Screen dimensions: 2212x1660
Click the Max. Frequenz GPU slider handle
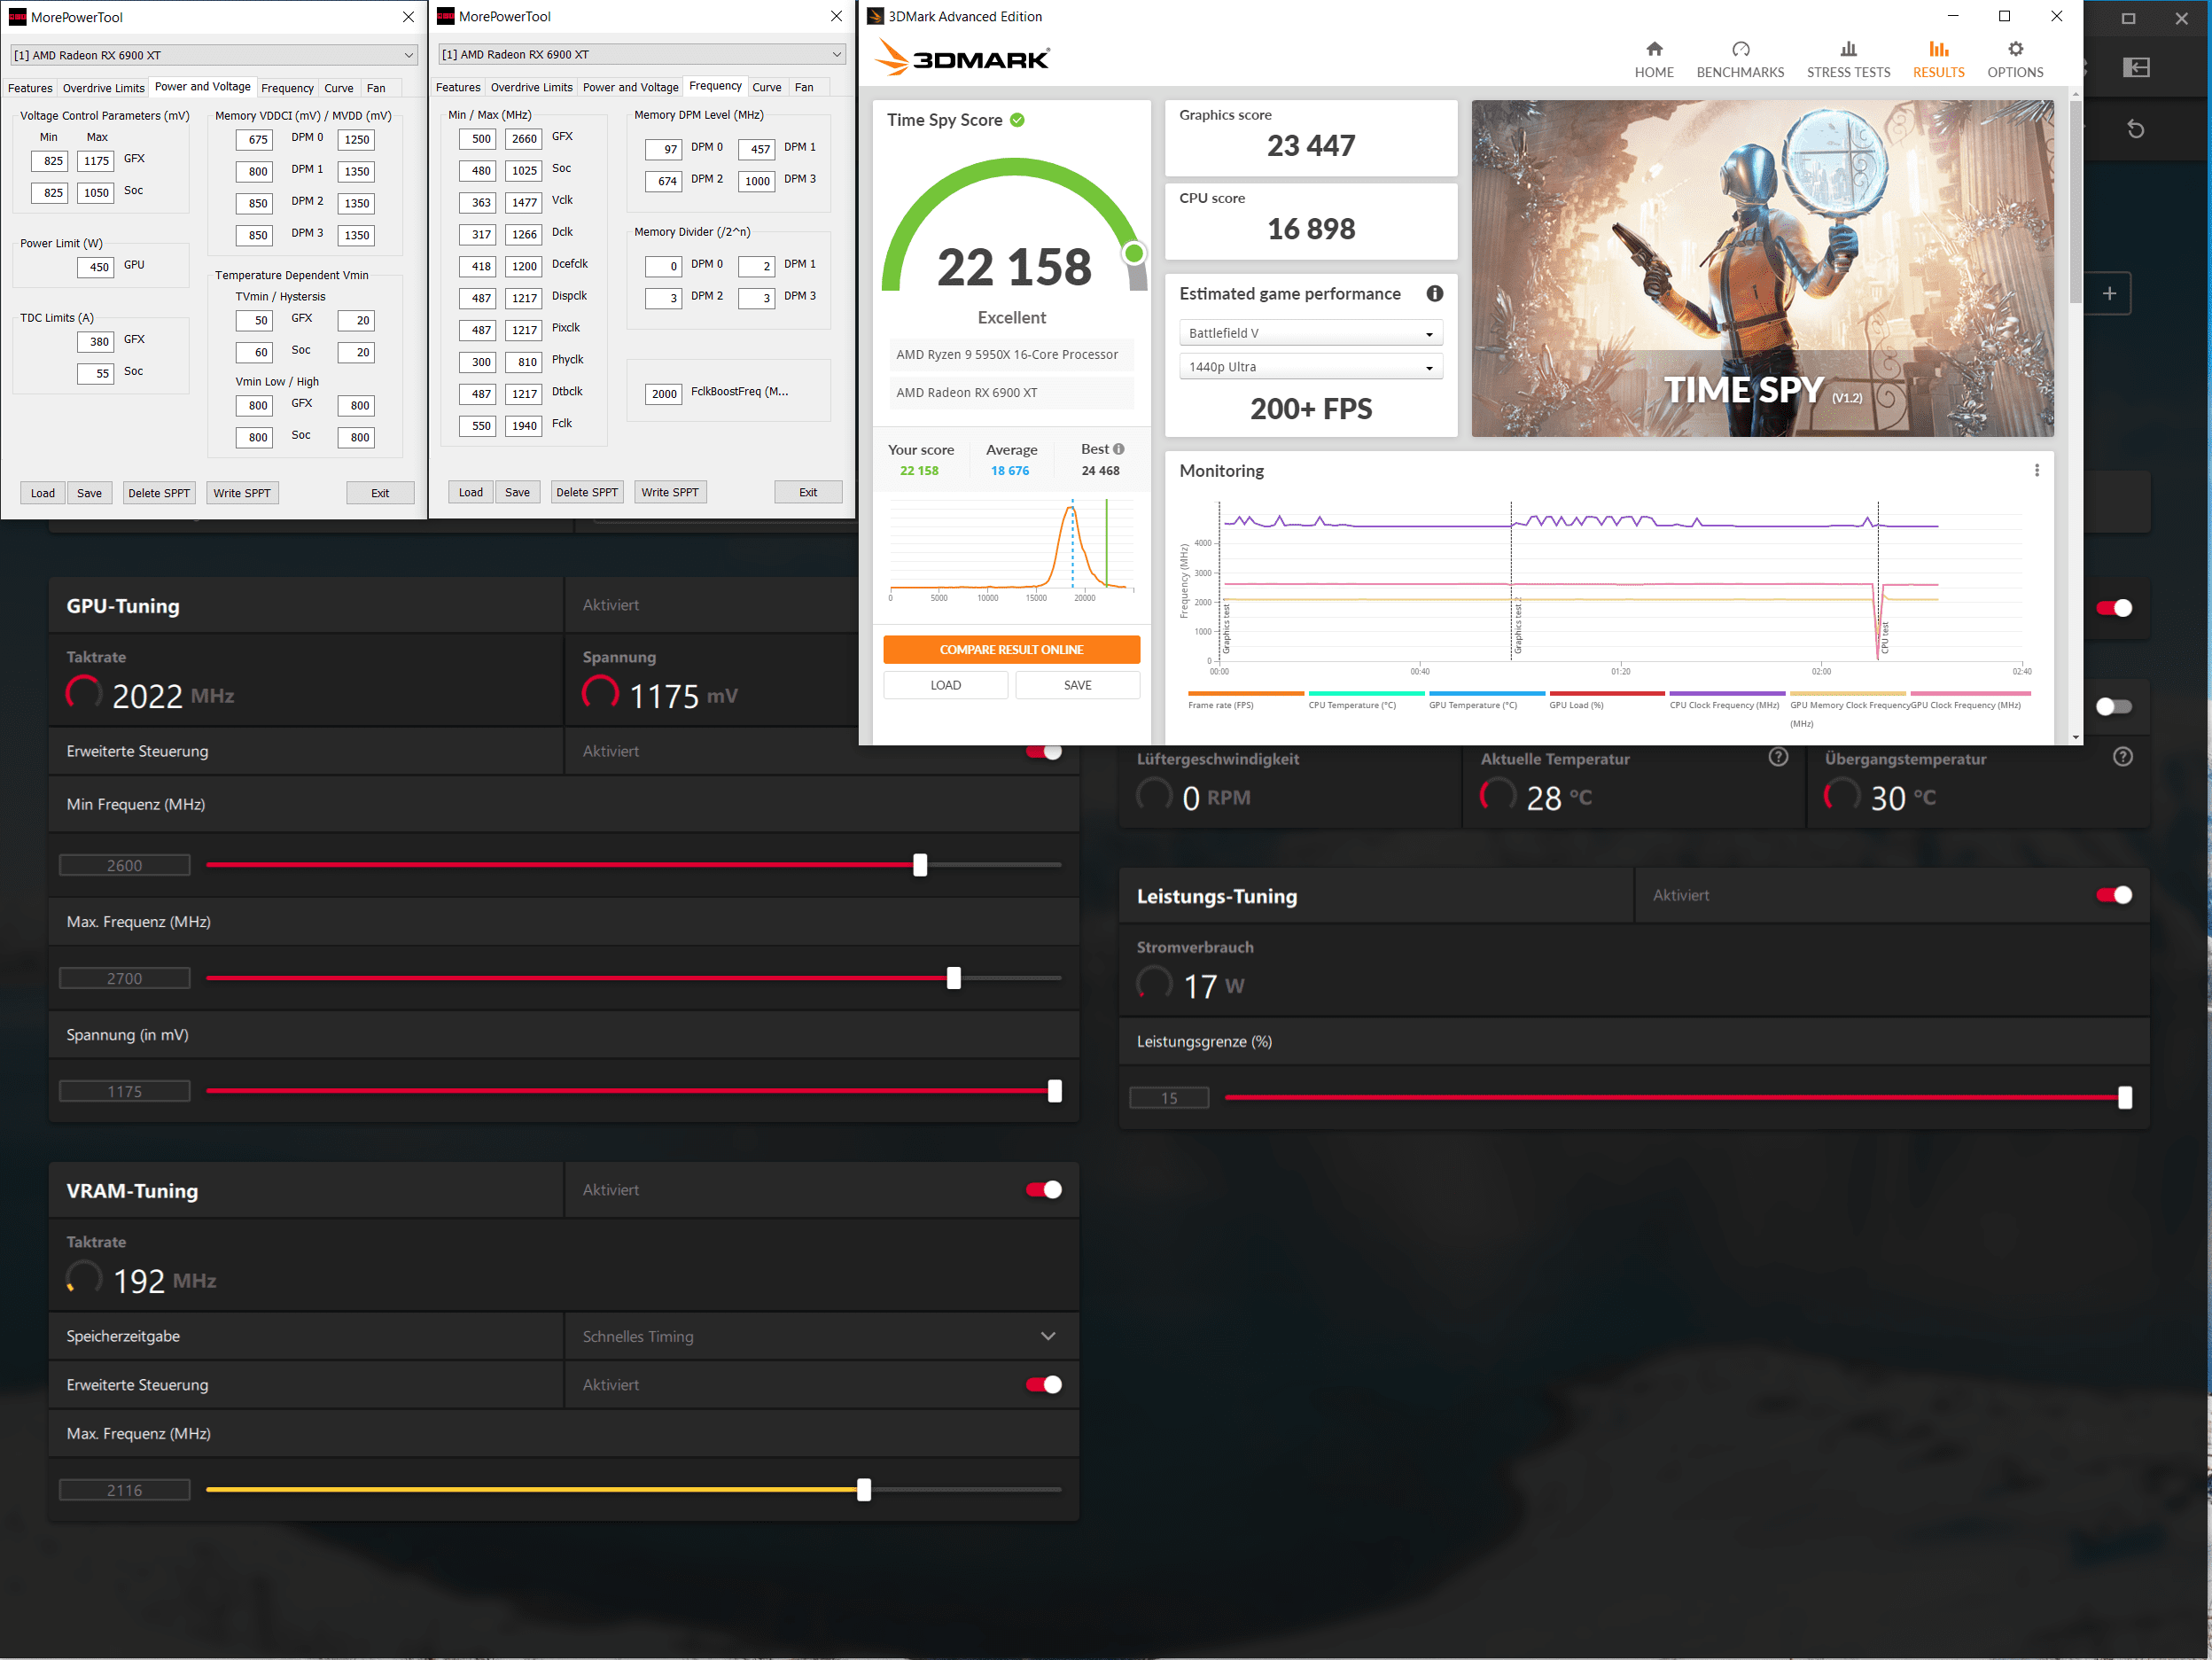953,978
